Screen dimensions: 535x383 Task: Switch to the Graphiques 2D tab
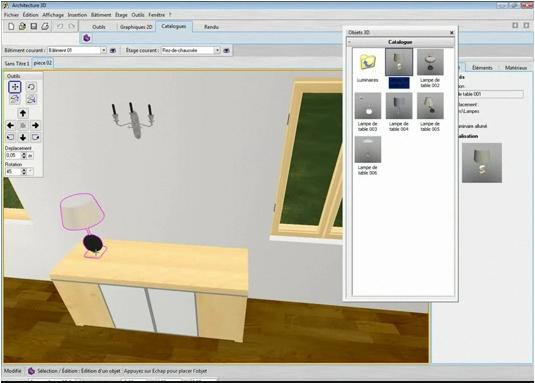[136, 27]
